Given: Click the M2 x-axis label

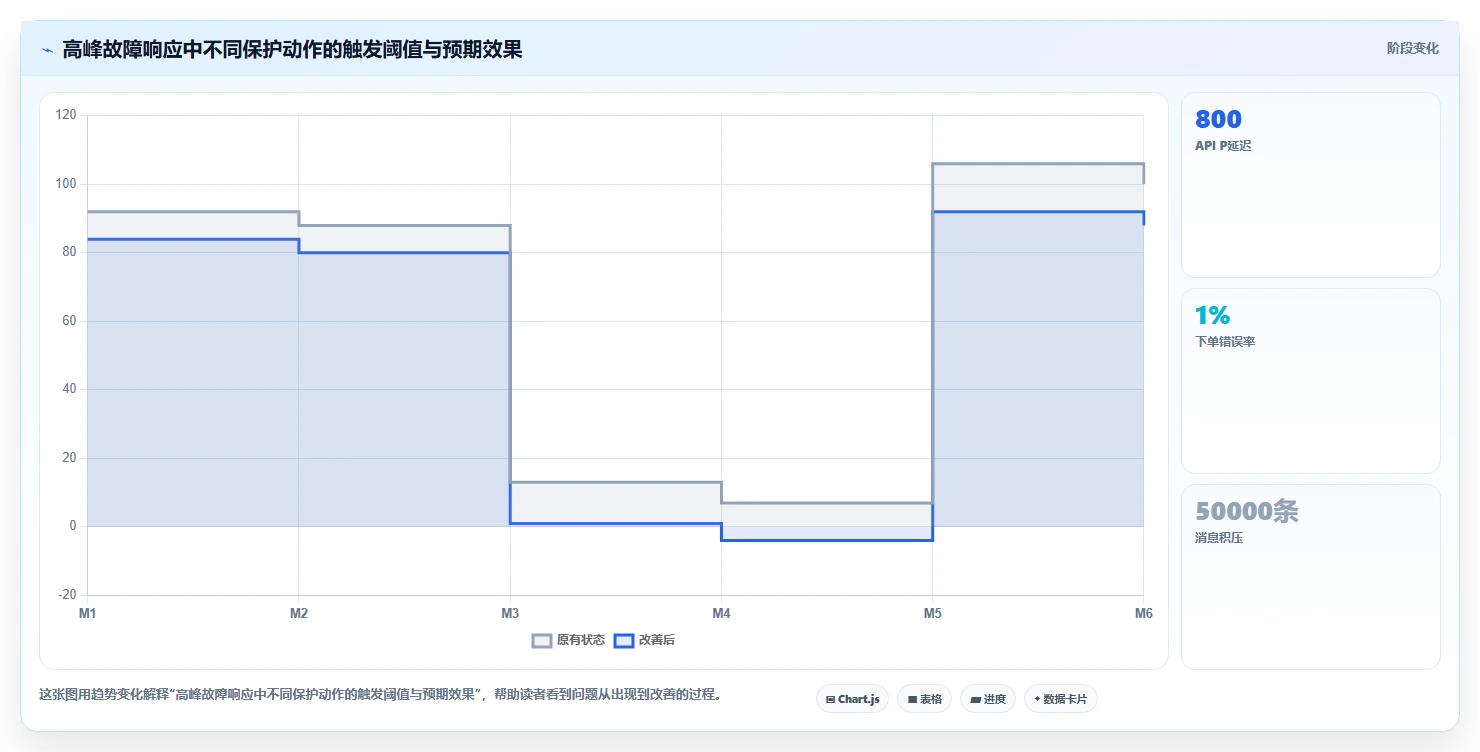Looking at the screenshot, I should tap(299, 613).
